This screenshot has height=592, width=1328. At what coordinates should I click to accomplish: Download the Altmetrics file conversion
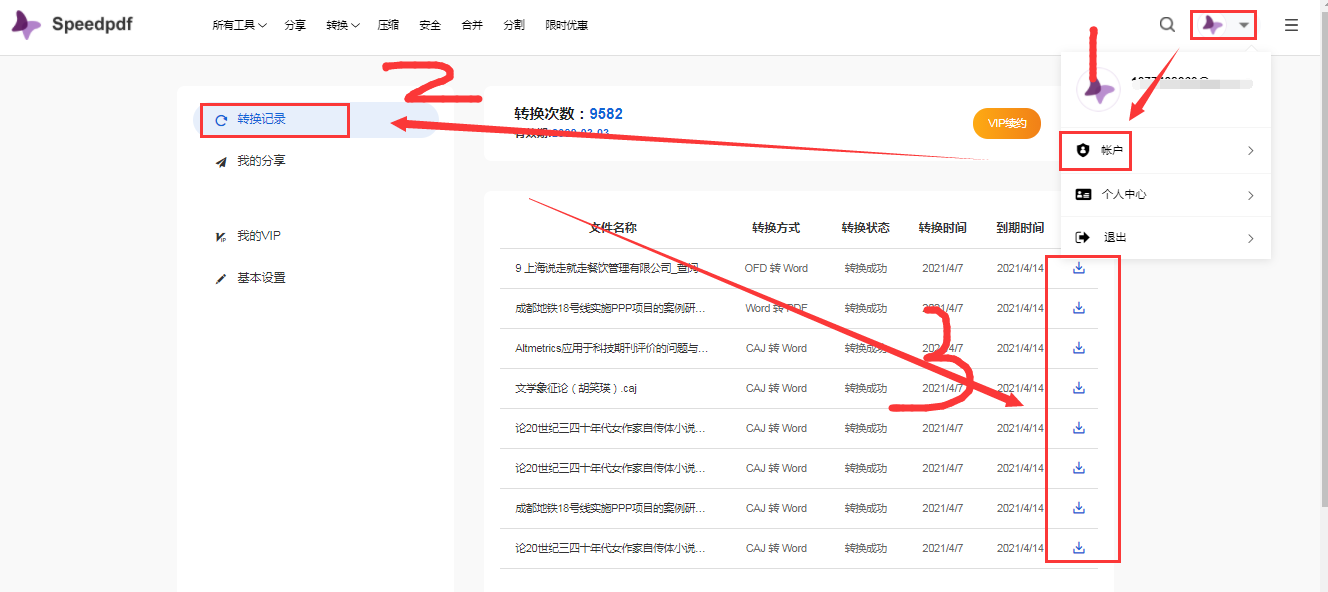[x=1079, y=348]
